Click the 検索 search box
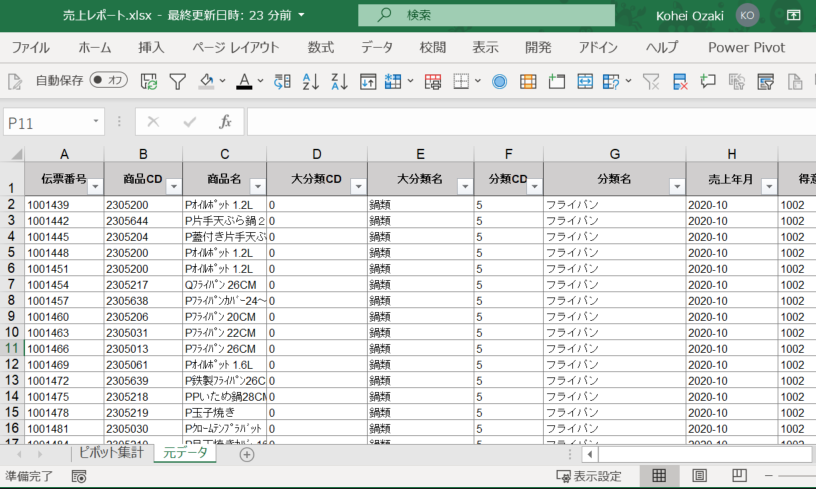This screenshot has width=816, height=489. point(486,15)
